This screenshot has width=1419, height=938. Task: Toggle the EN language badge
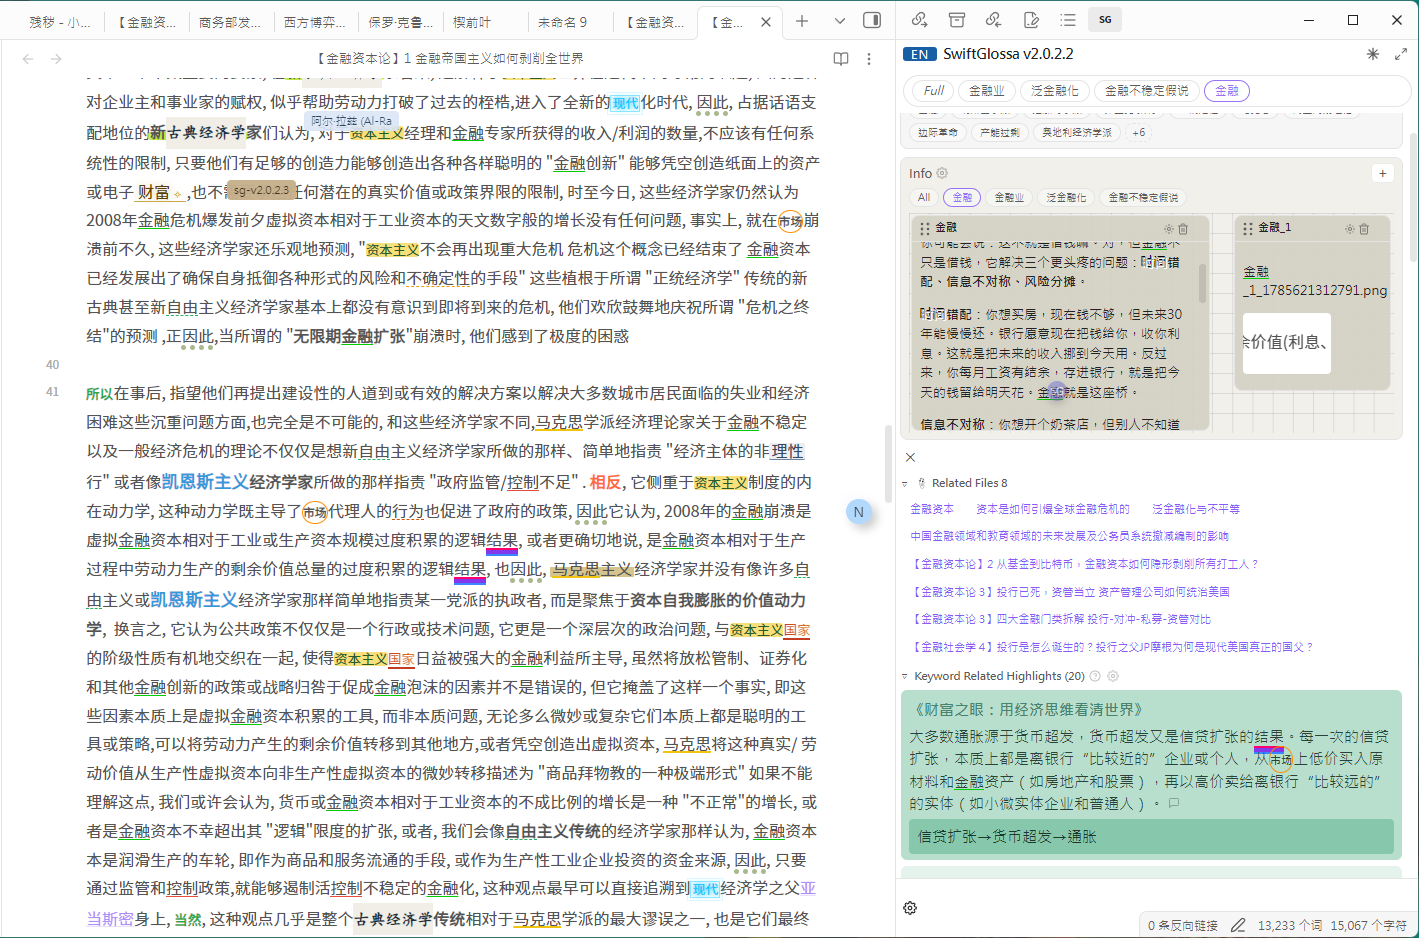tap(920, 54)
